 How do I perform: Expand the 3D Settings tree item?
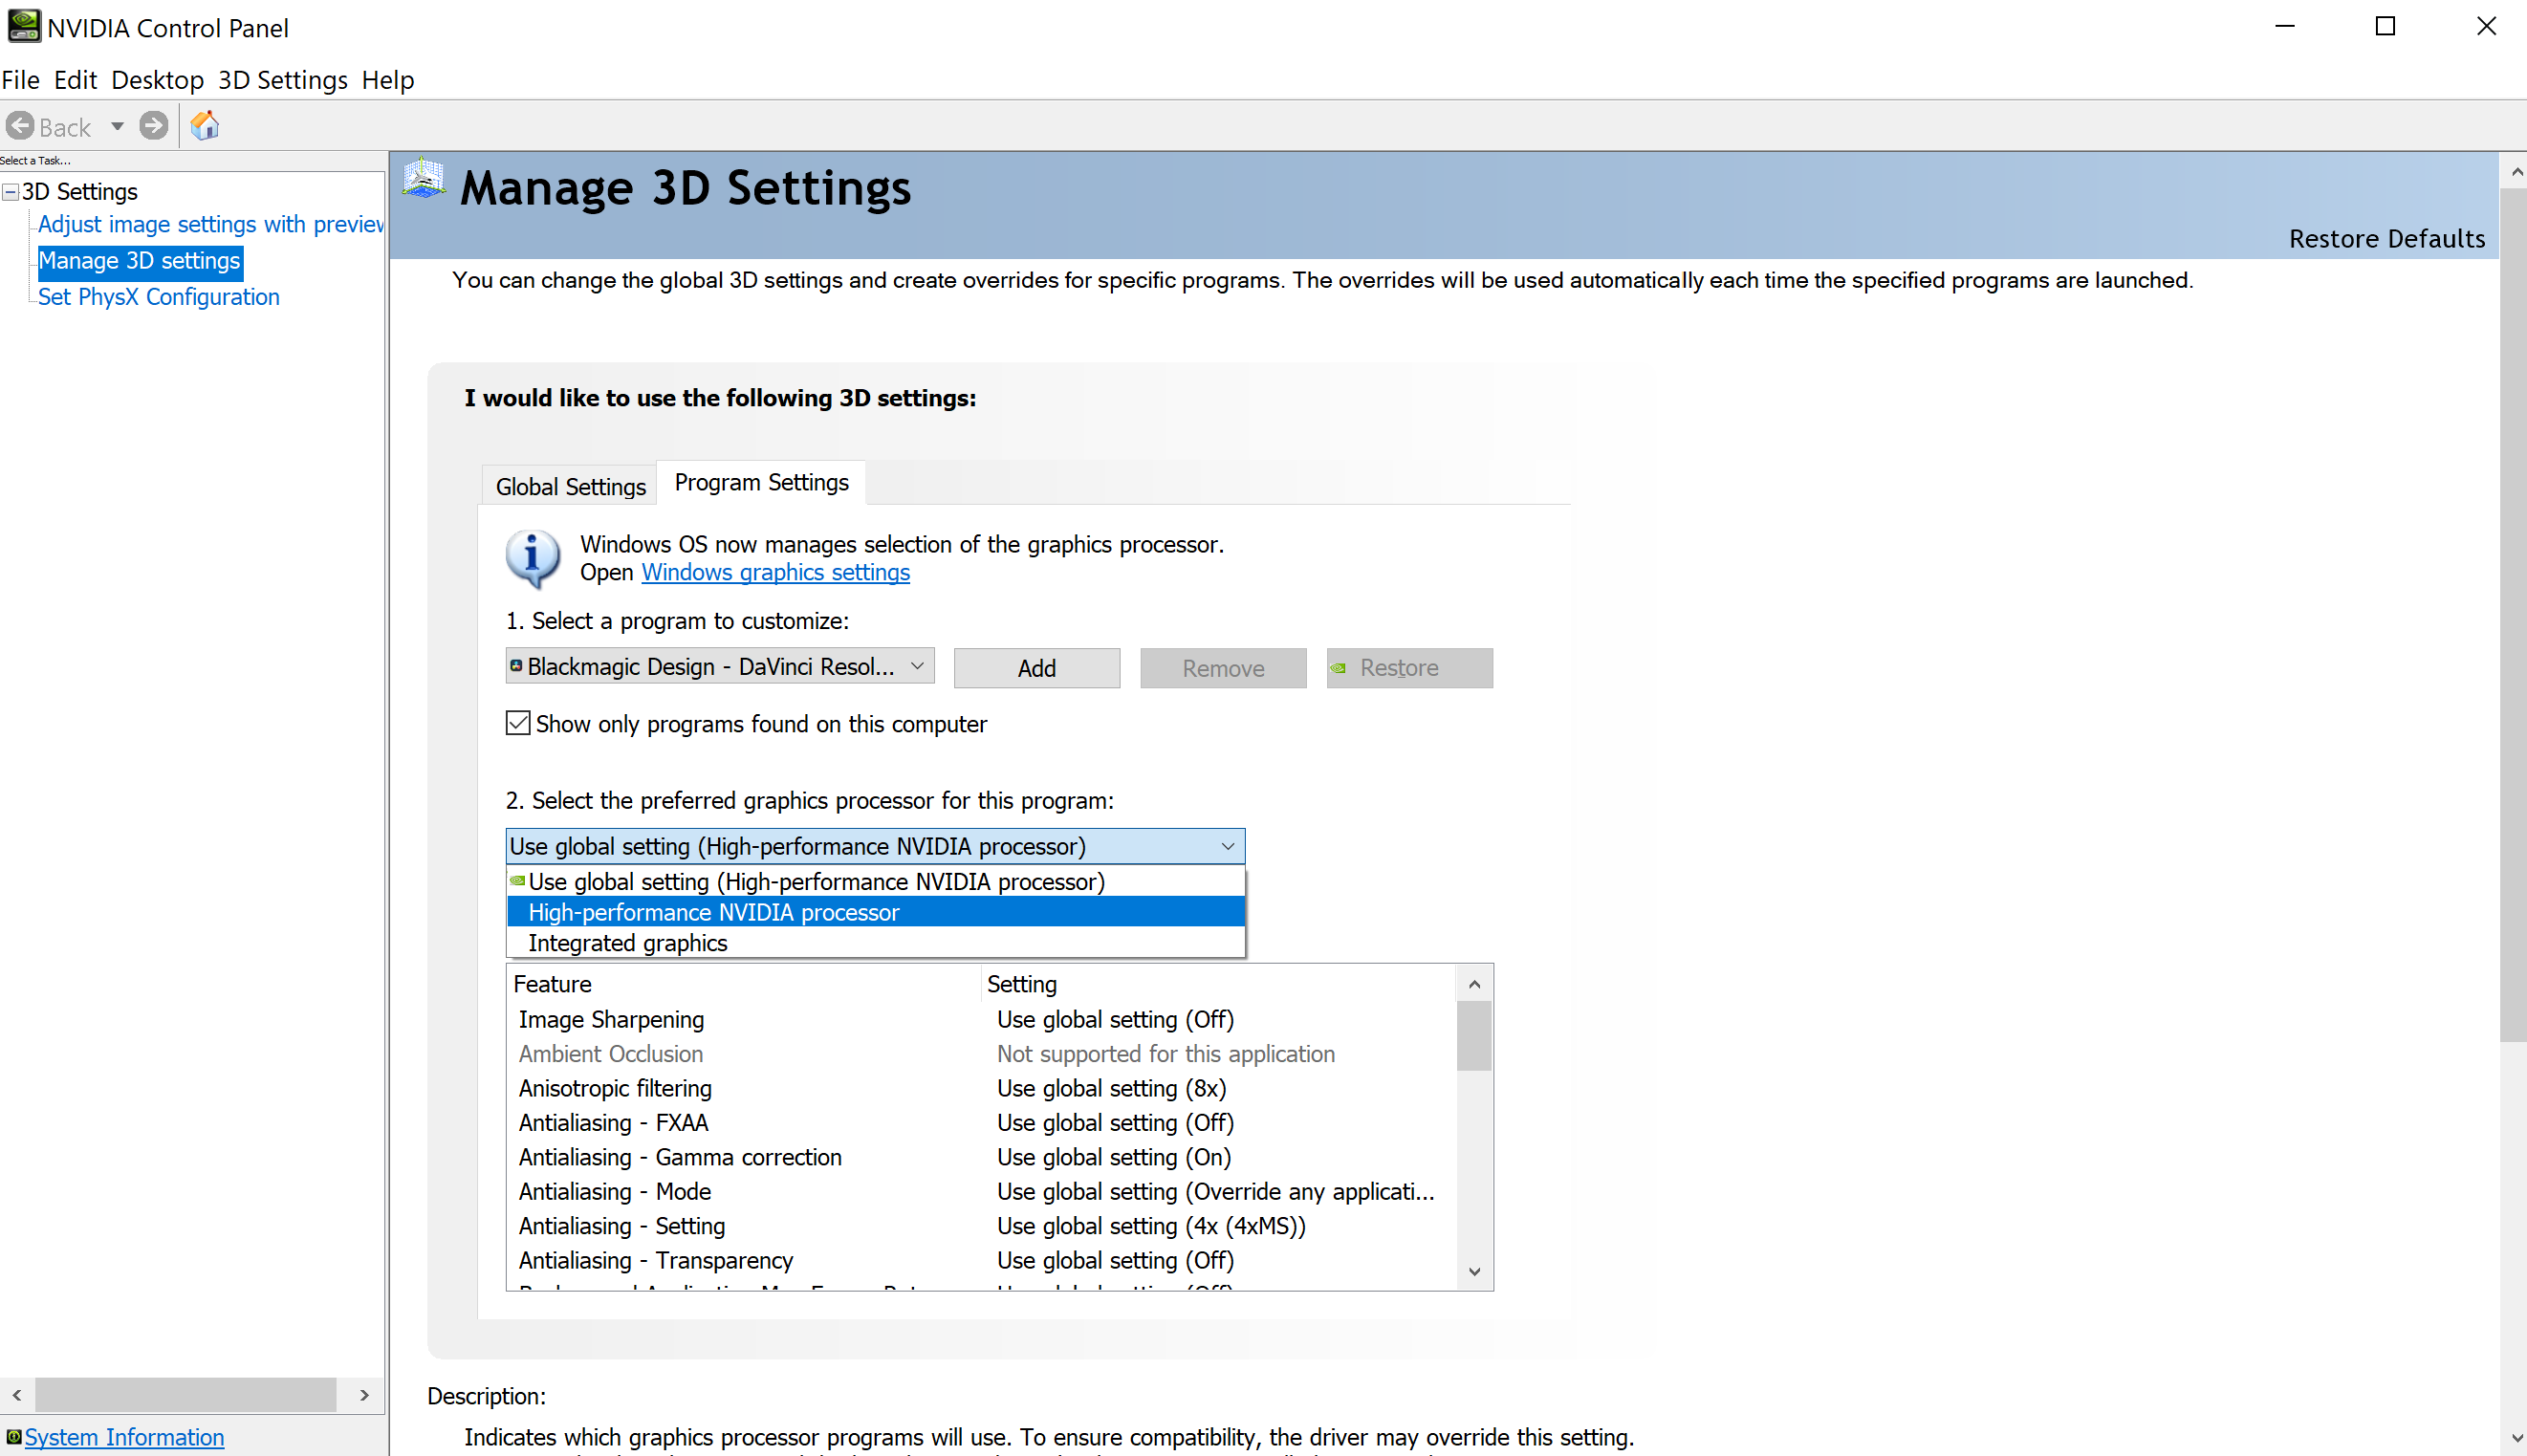(12, 189)
